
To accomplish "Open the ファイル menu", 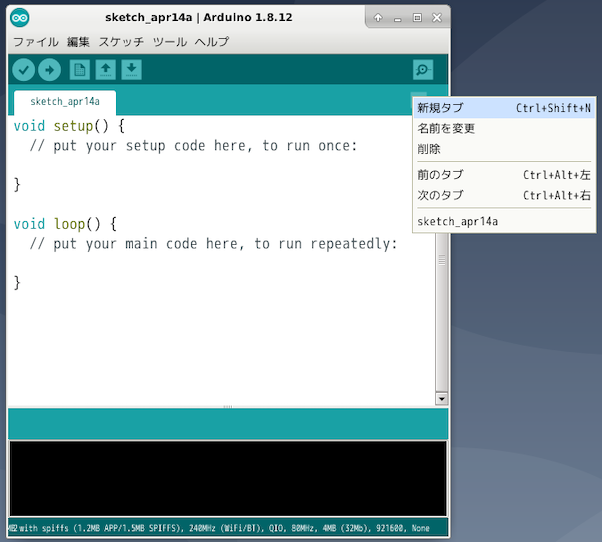I will pyautogui.click(x=35, y=42).
